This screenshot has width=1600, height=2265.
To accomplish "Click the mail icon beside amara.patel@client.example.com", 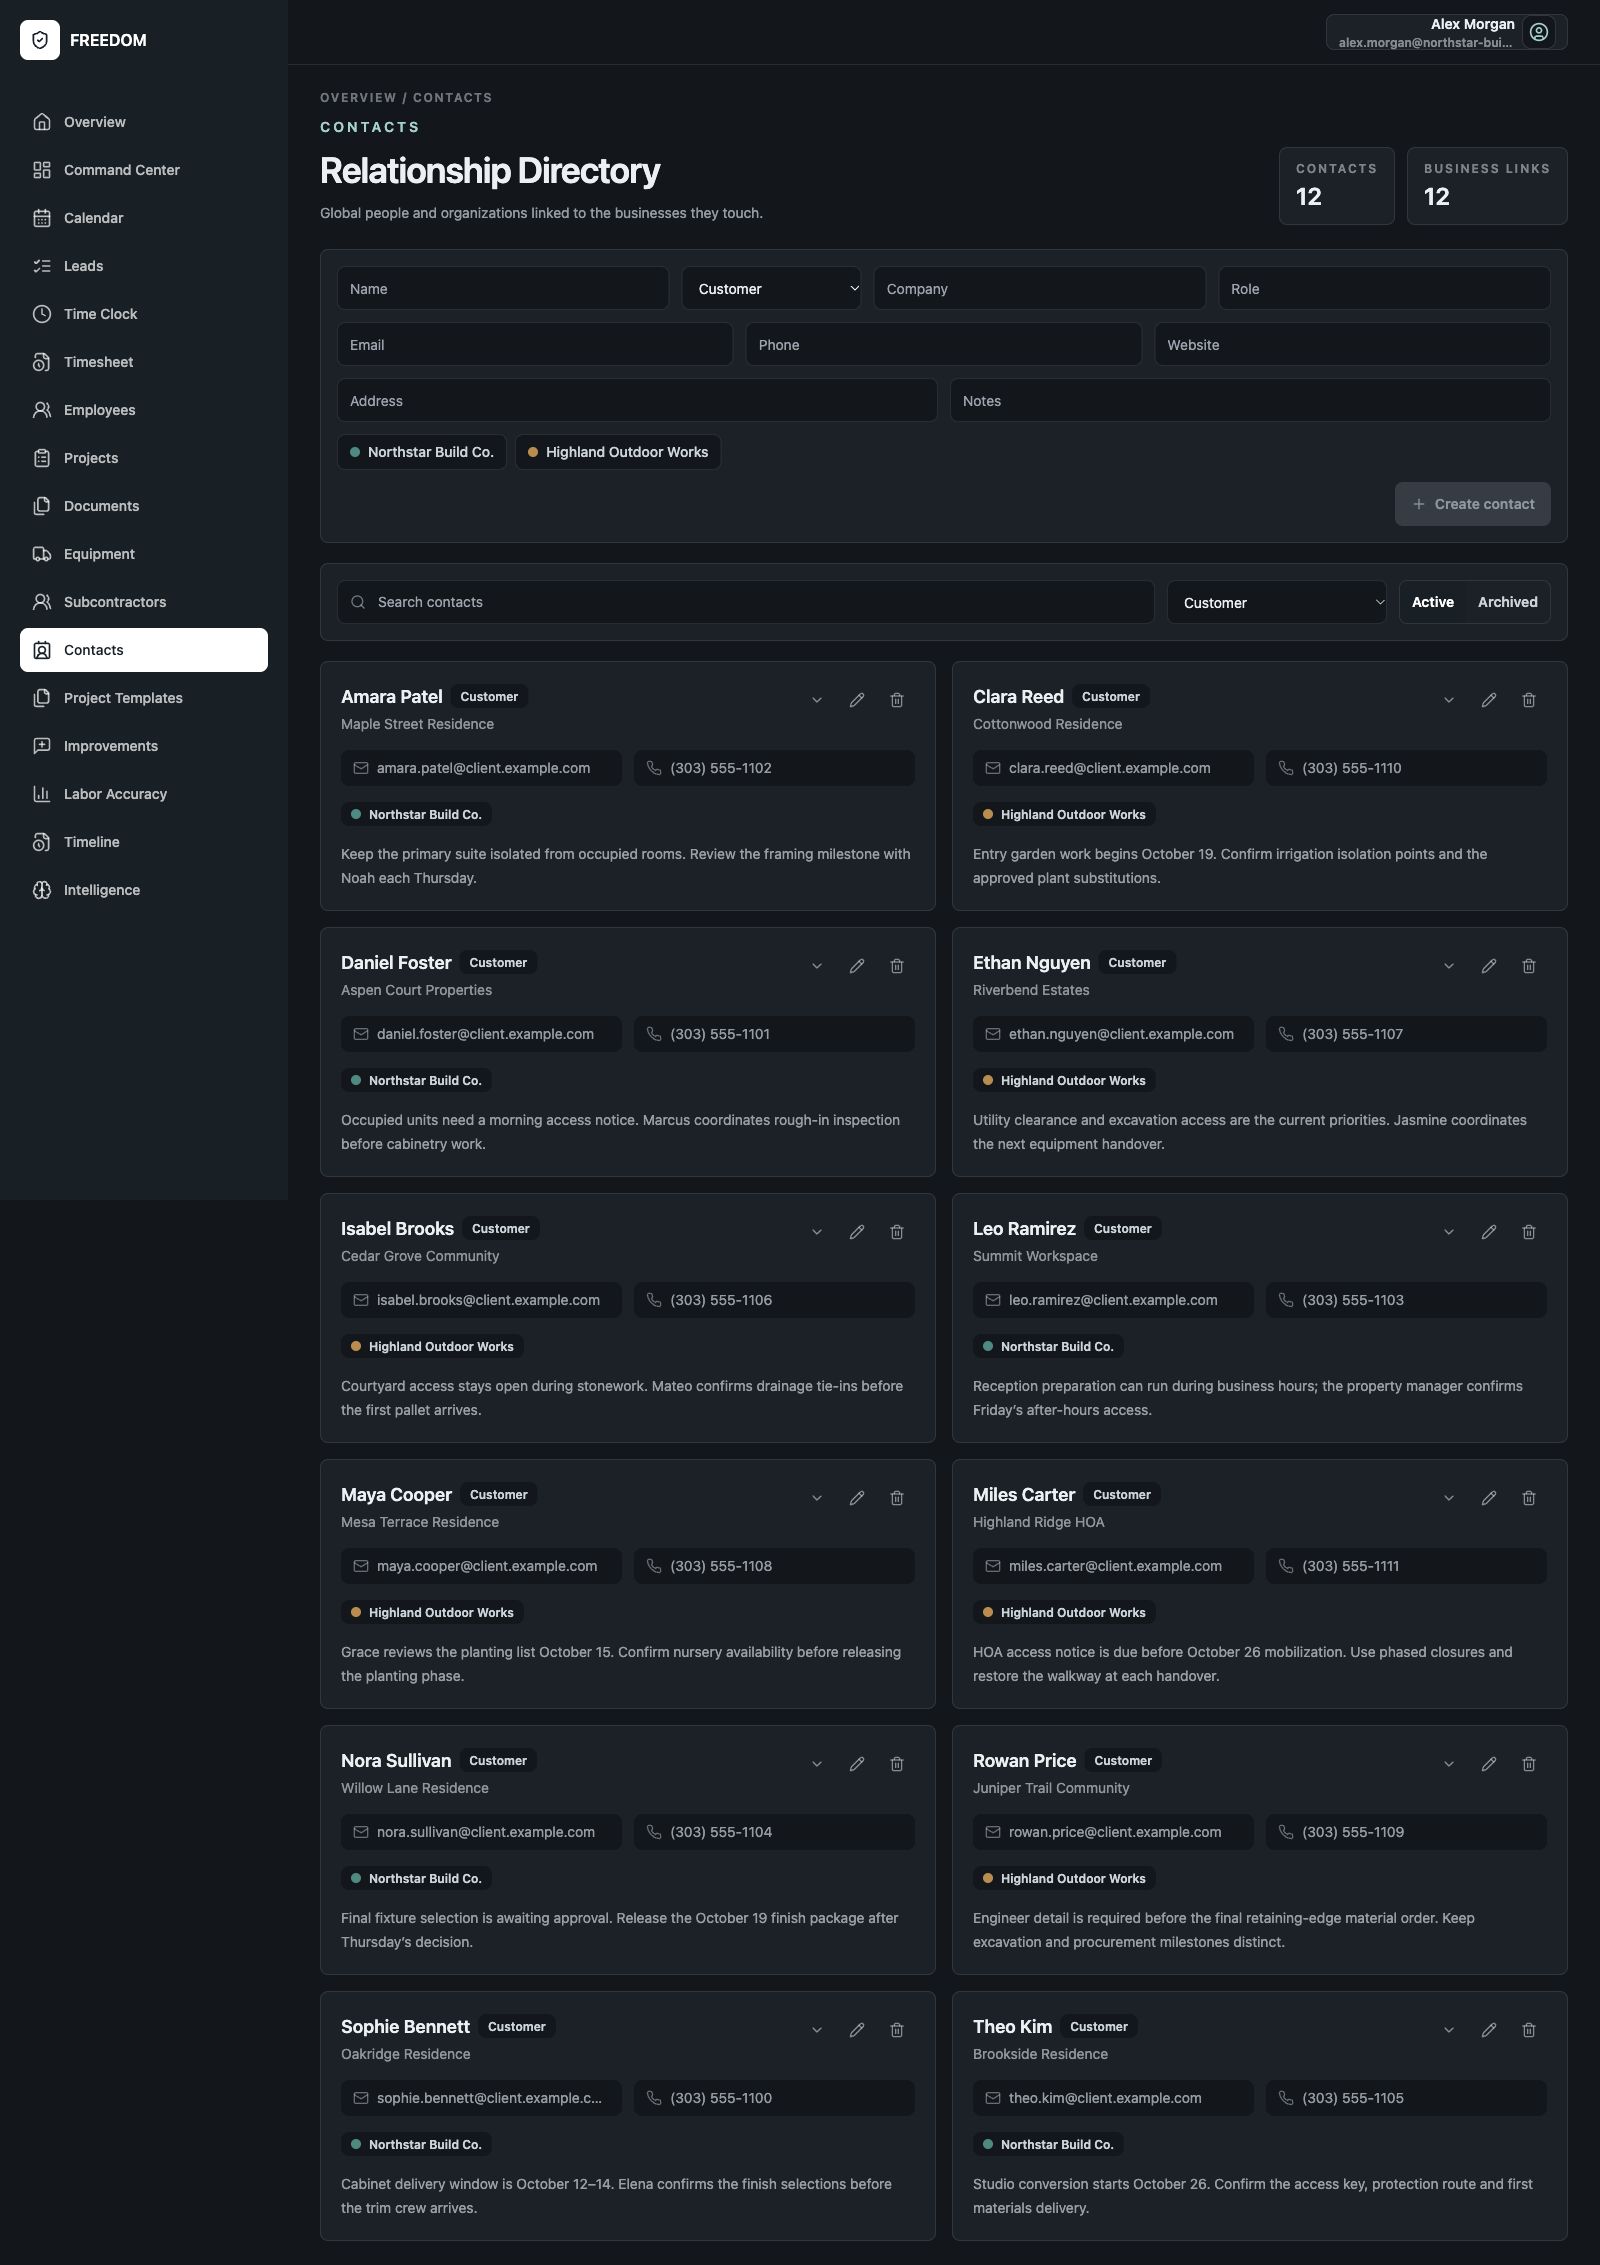I will point(361,768).
